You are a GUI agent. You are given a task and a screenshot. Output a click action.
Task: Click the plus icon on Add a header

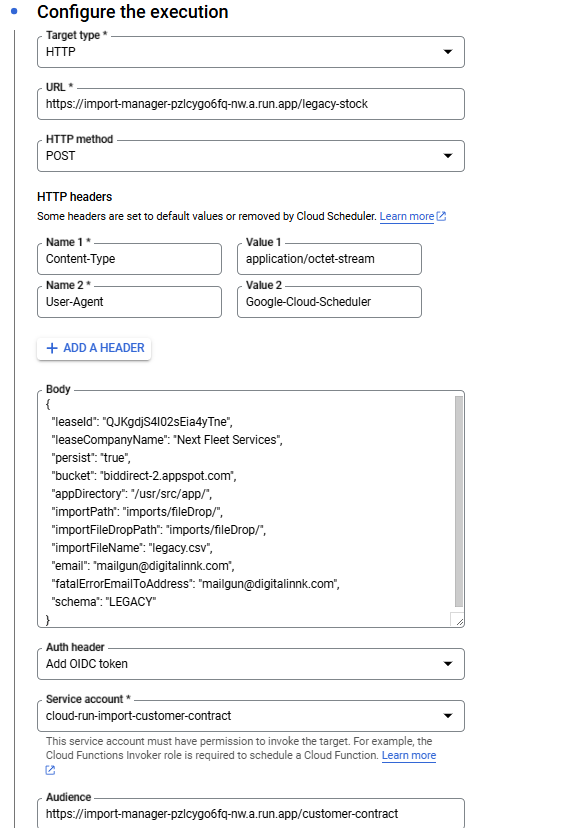click(52, 348)
